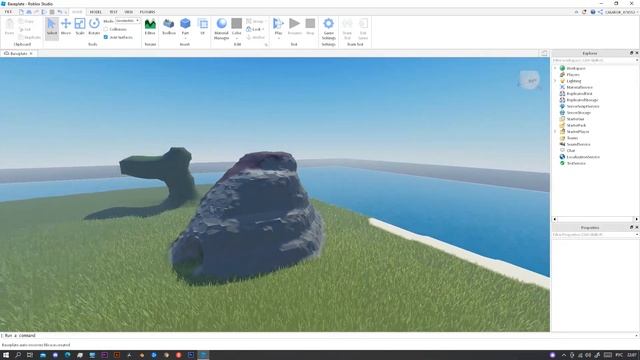Undock the Explorer panel
Viewport: 640px width, 360px height.
tap(631, 53)
